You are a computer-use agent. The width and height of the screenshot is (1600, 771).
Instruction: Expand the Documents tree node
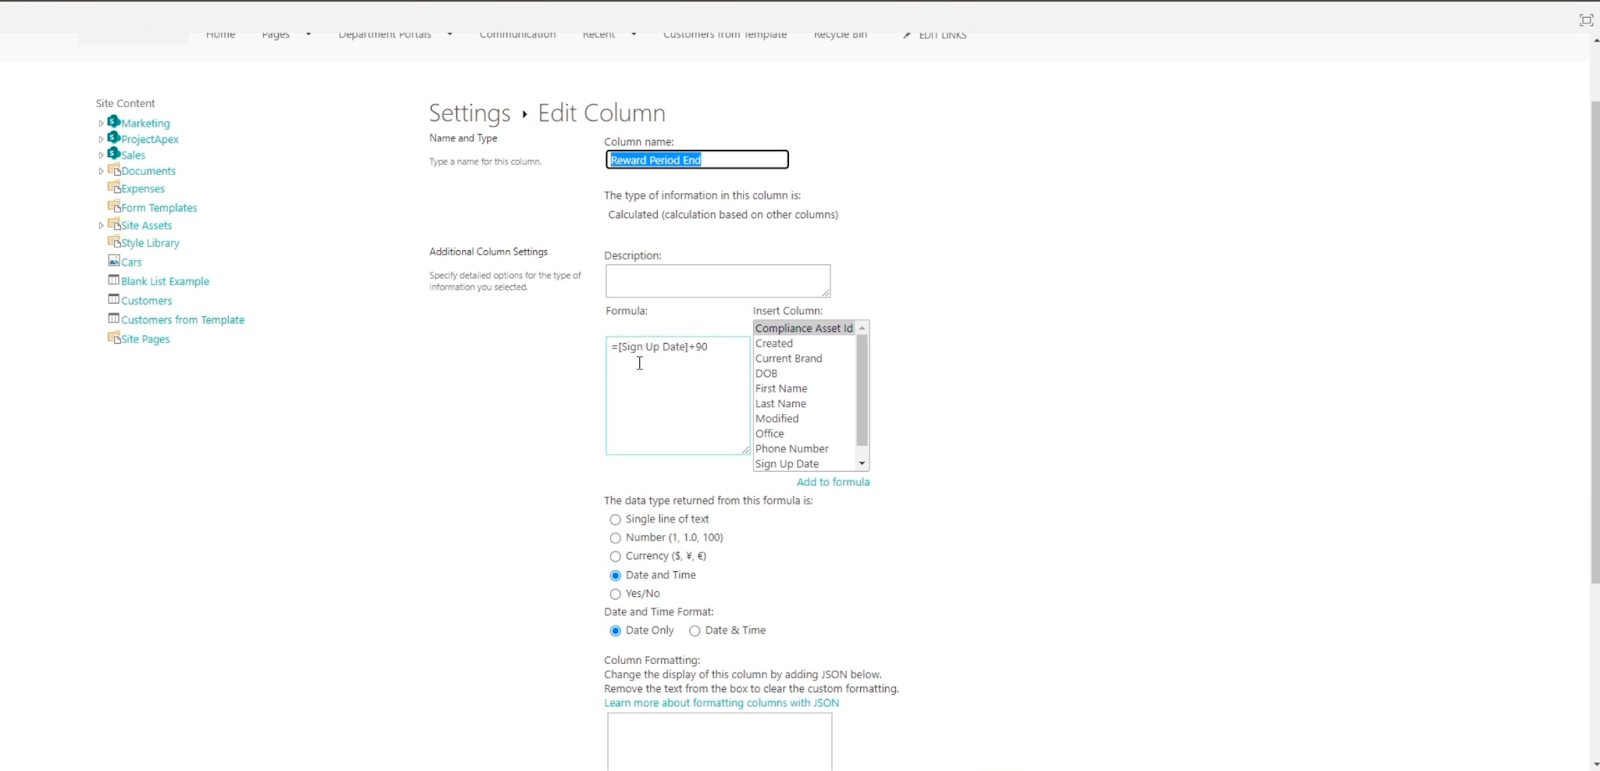coord(101,172)
